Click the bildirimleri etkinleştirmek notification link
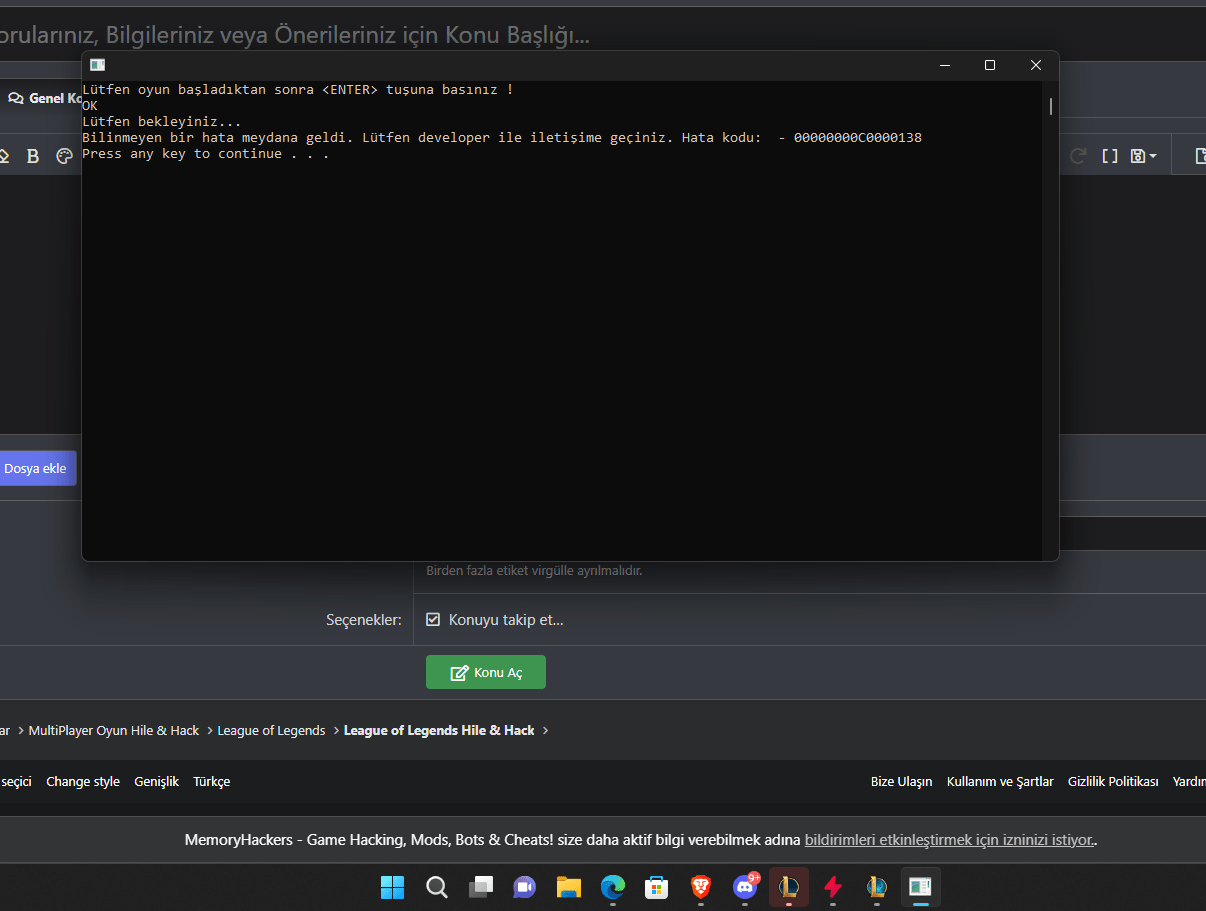 [x=950, y=840]
